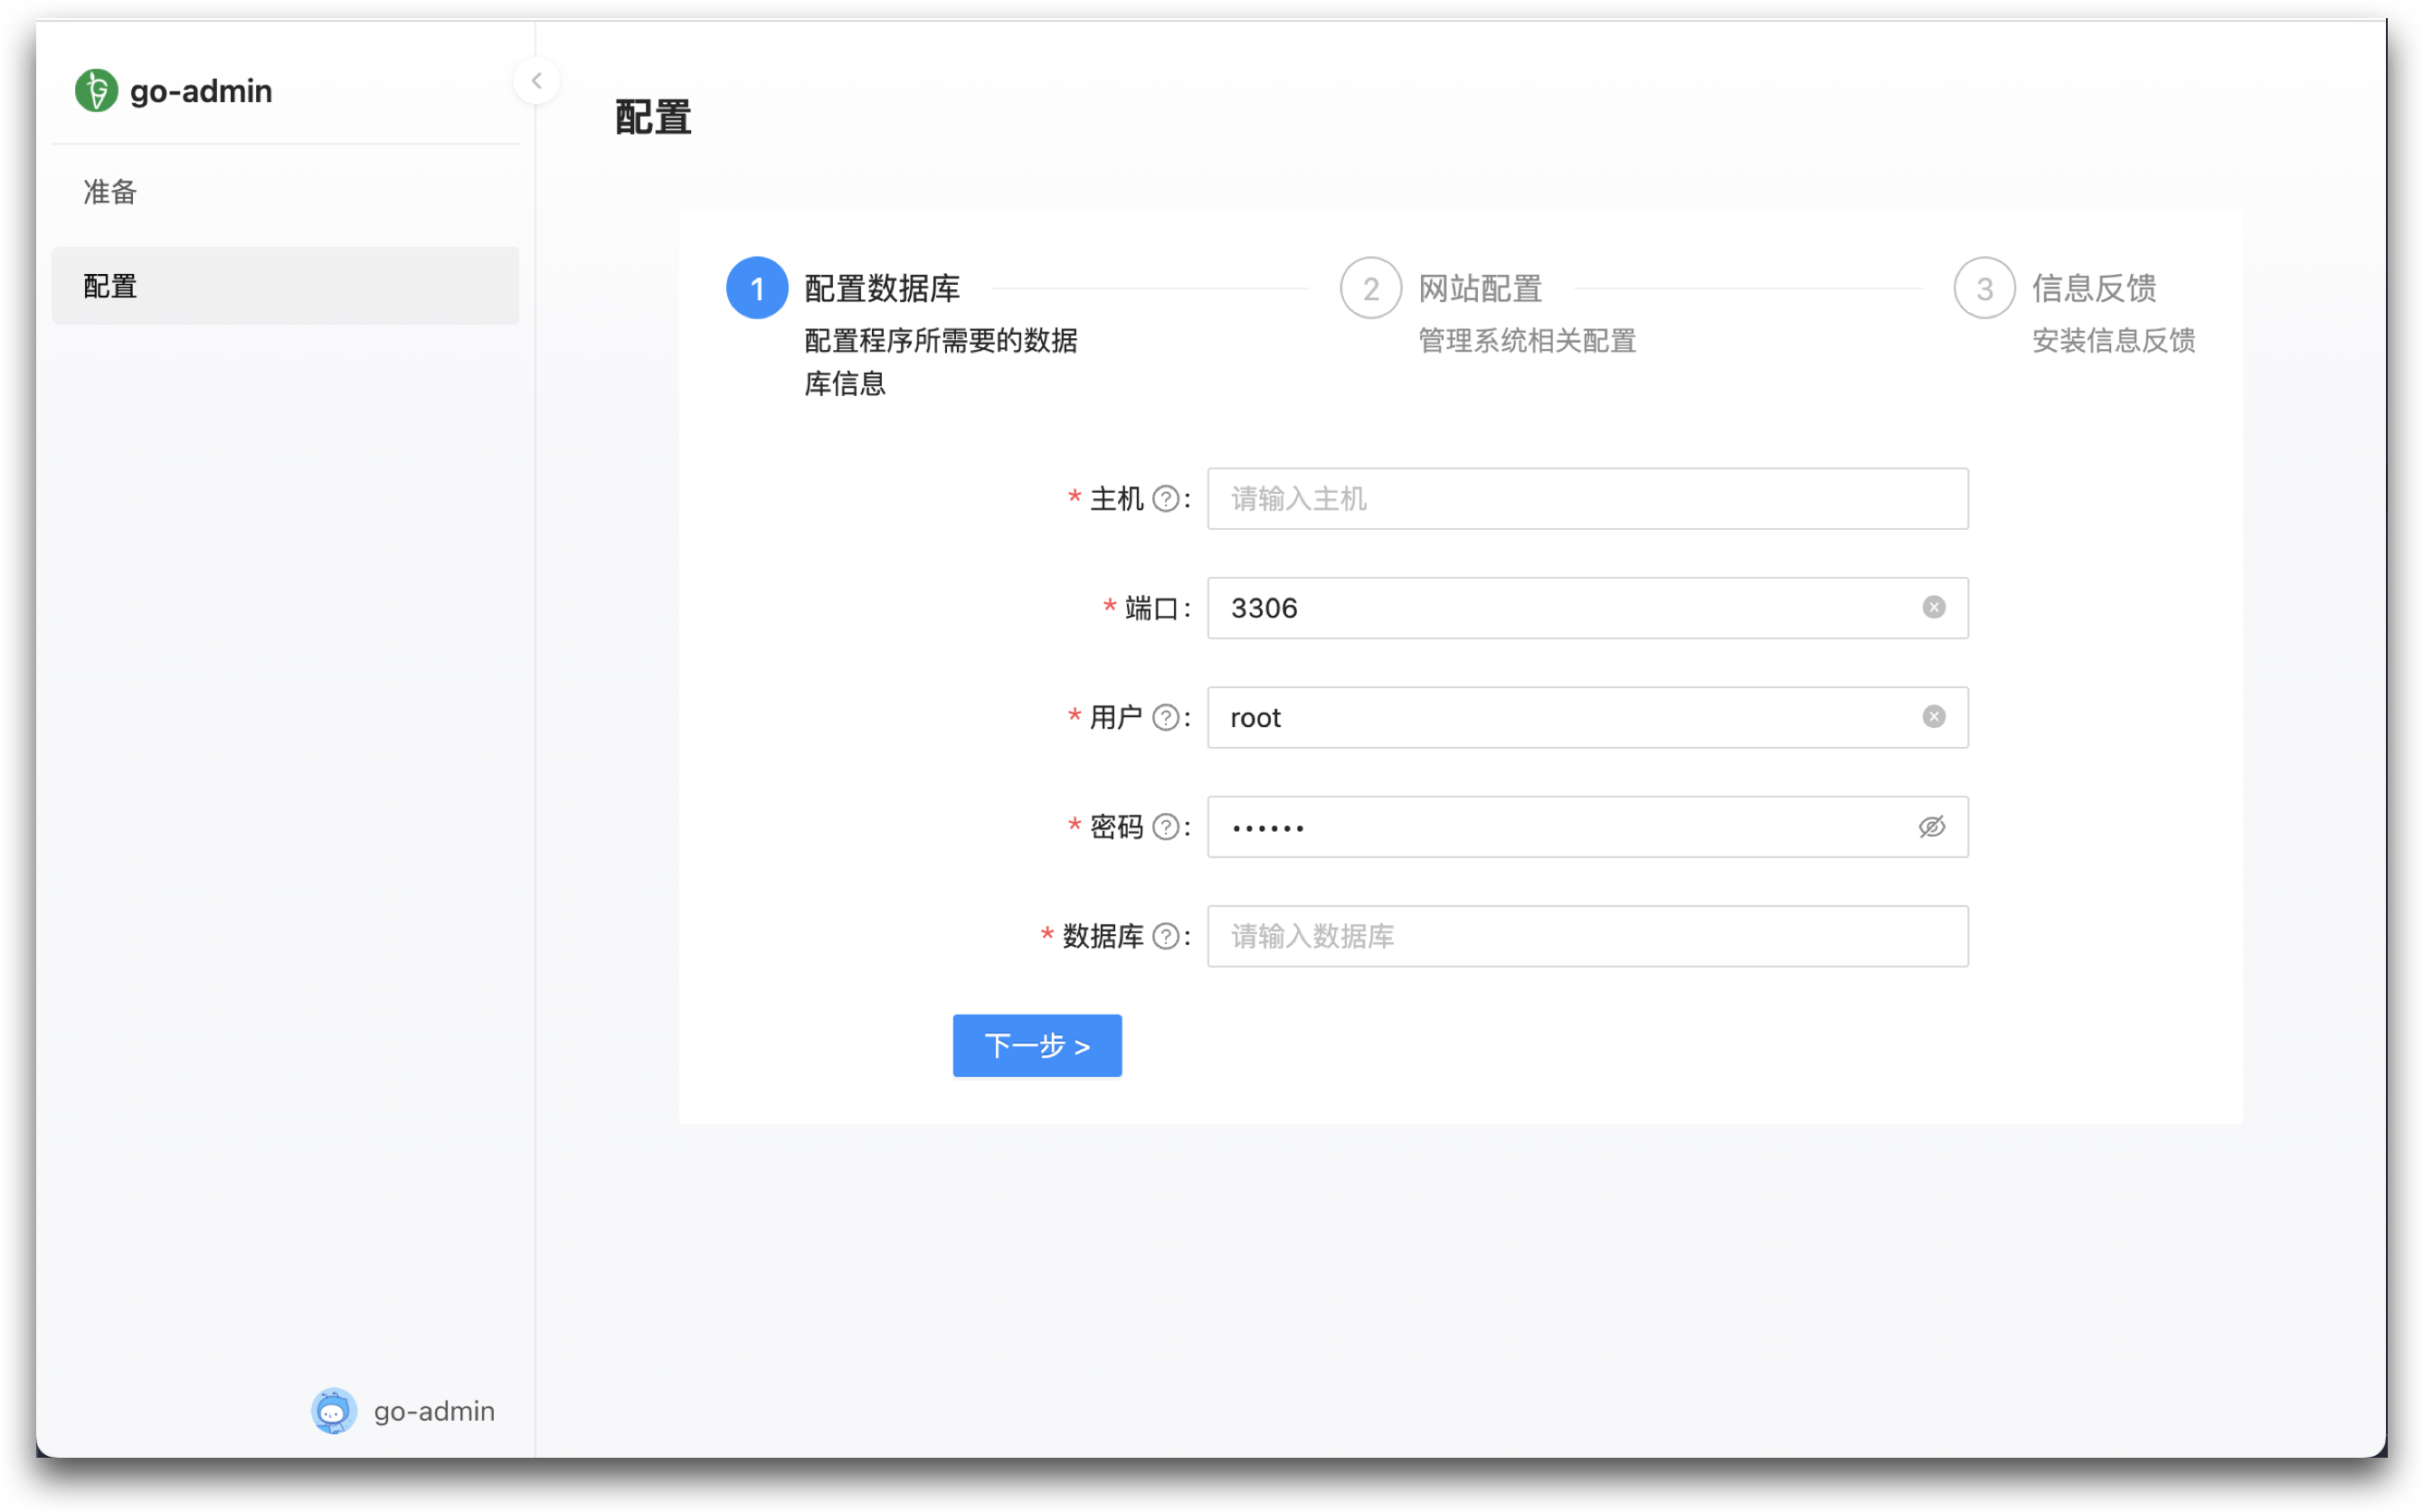Click help icon next to 主机 label
Image resolution: width=2424 pixels, height=1512 pixels.
(1165, 499)
